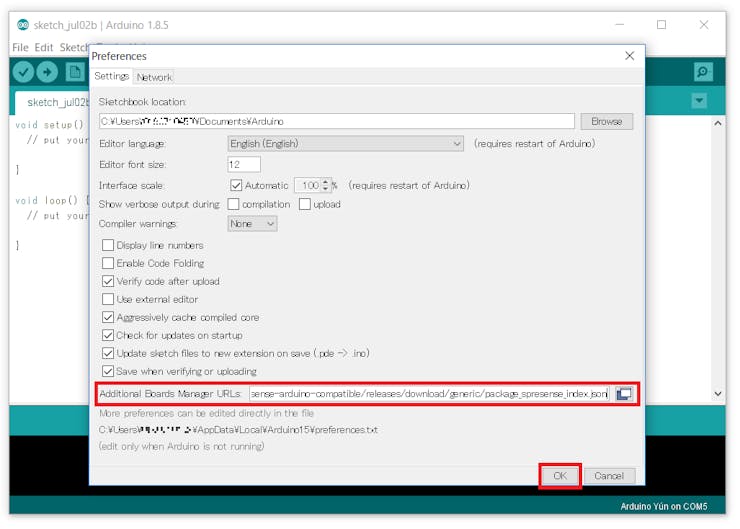Click the Arduino logo in the title bar
Image resolution: width=740 pixels, height=529 pixels.
(x=23, y=25)
